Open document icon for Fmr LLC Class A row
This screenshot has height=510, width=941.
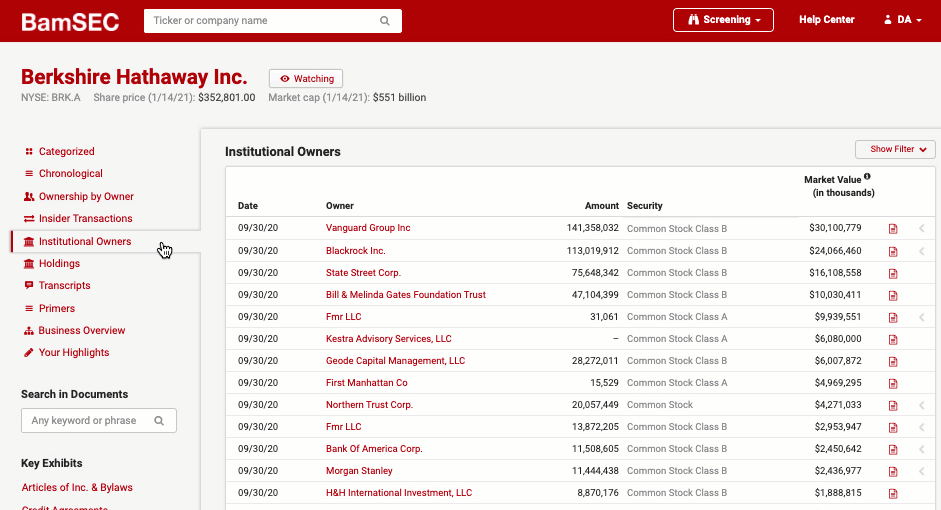[893, 317]
